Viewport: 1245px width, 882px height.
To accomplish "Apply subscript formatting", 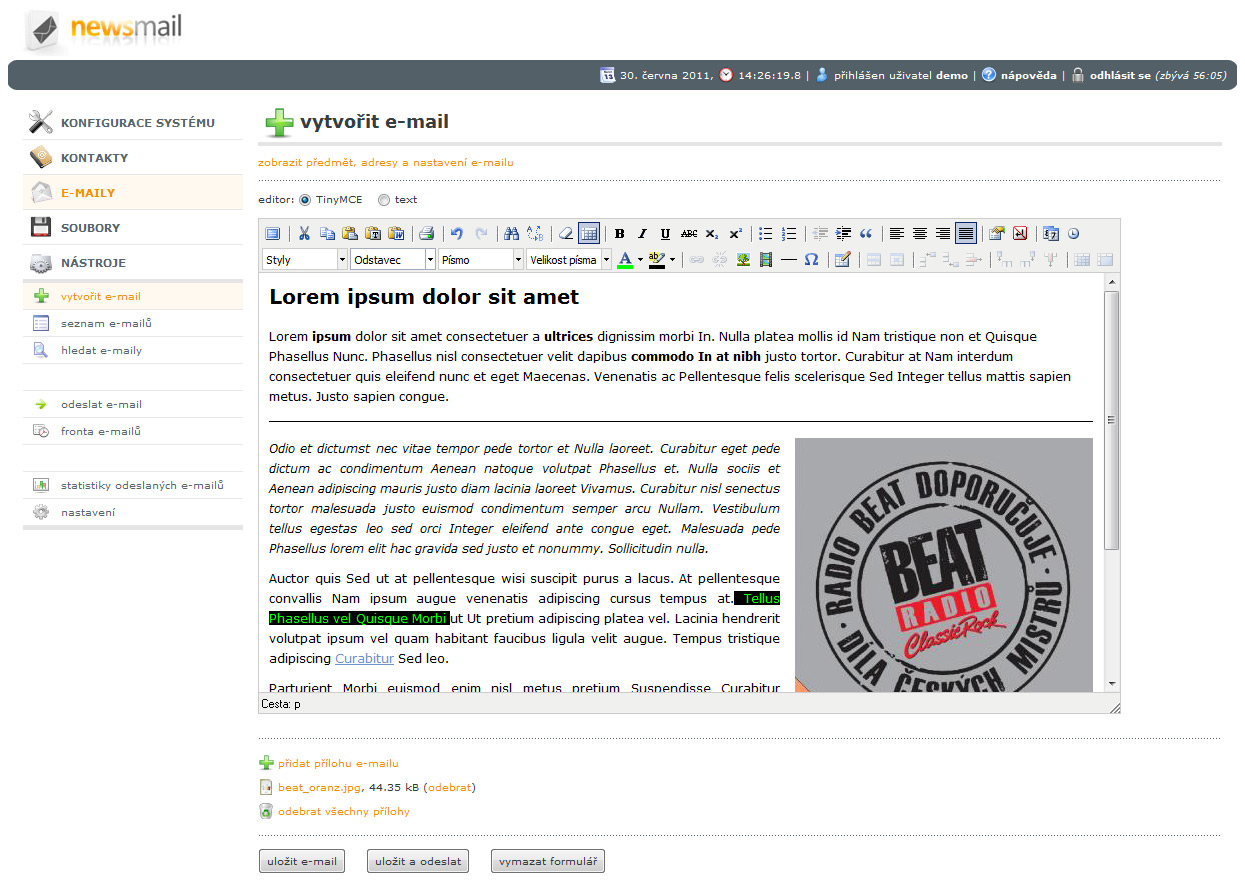I will click(x=711, y=234).
